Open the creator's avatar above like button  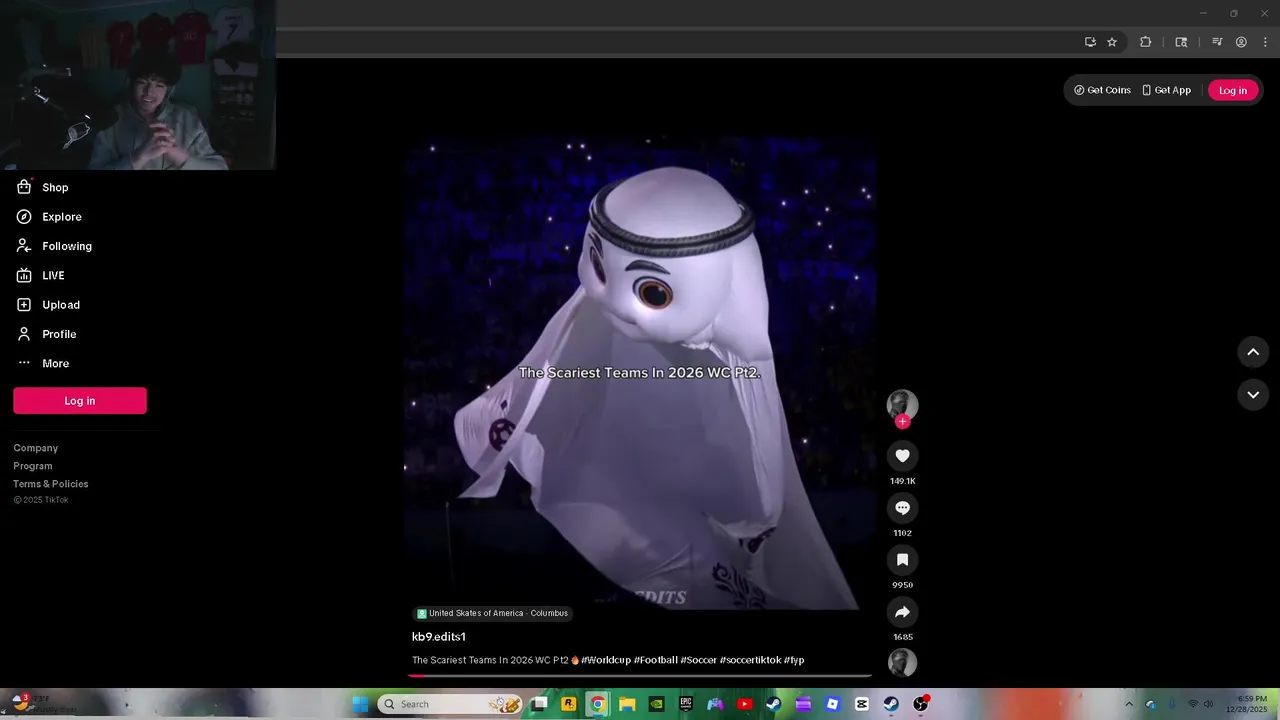[902, 403]
